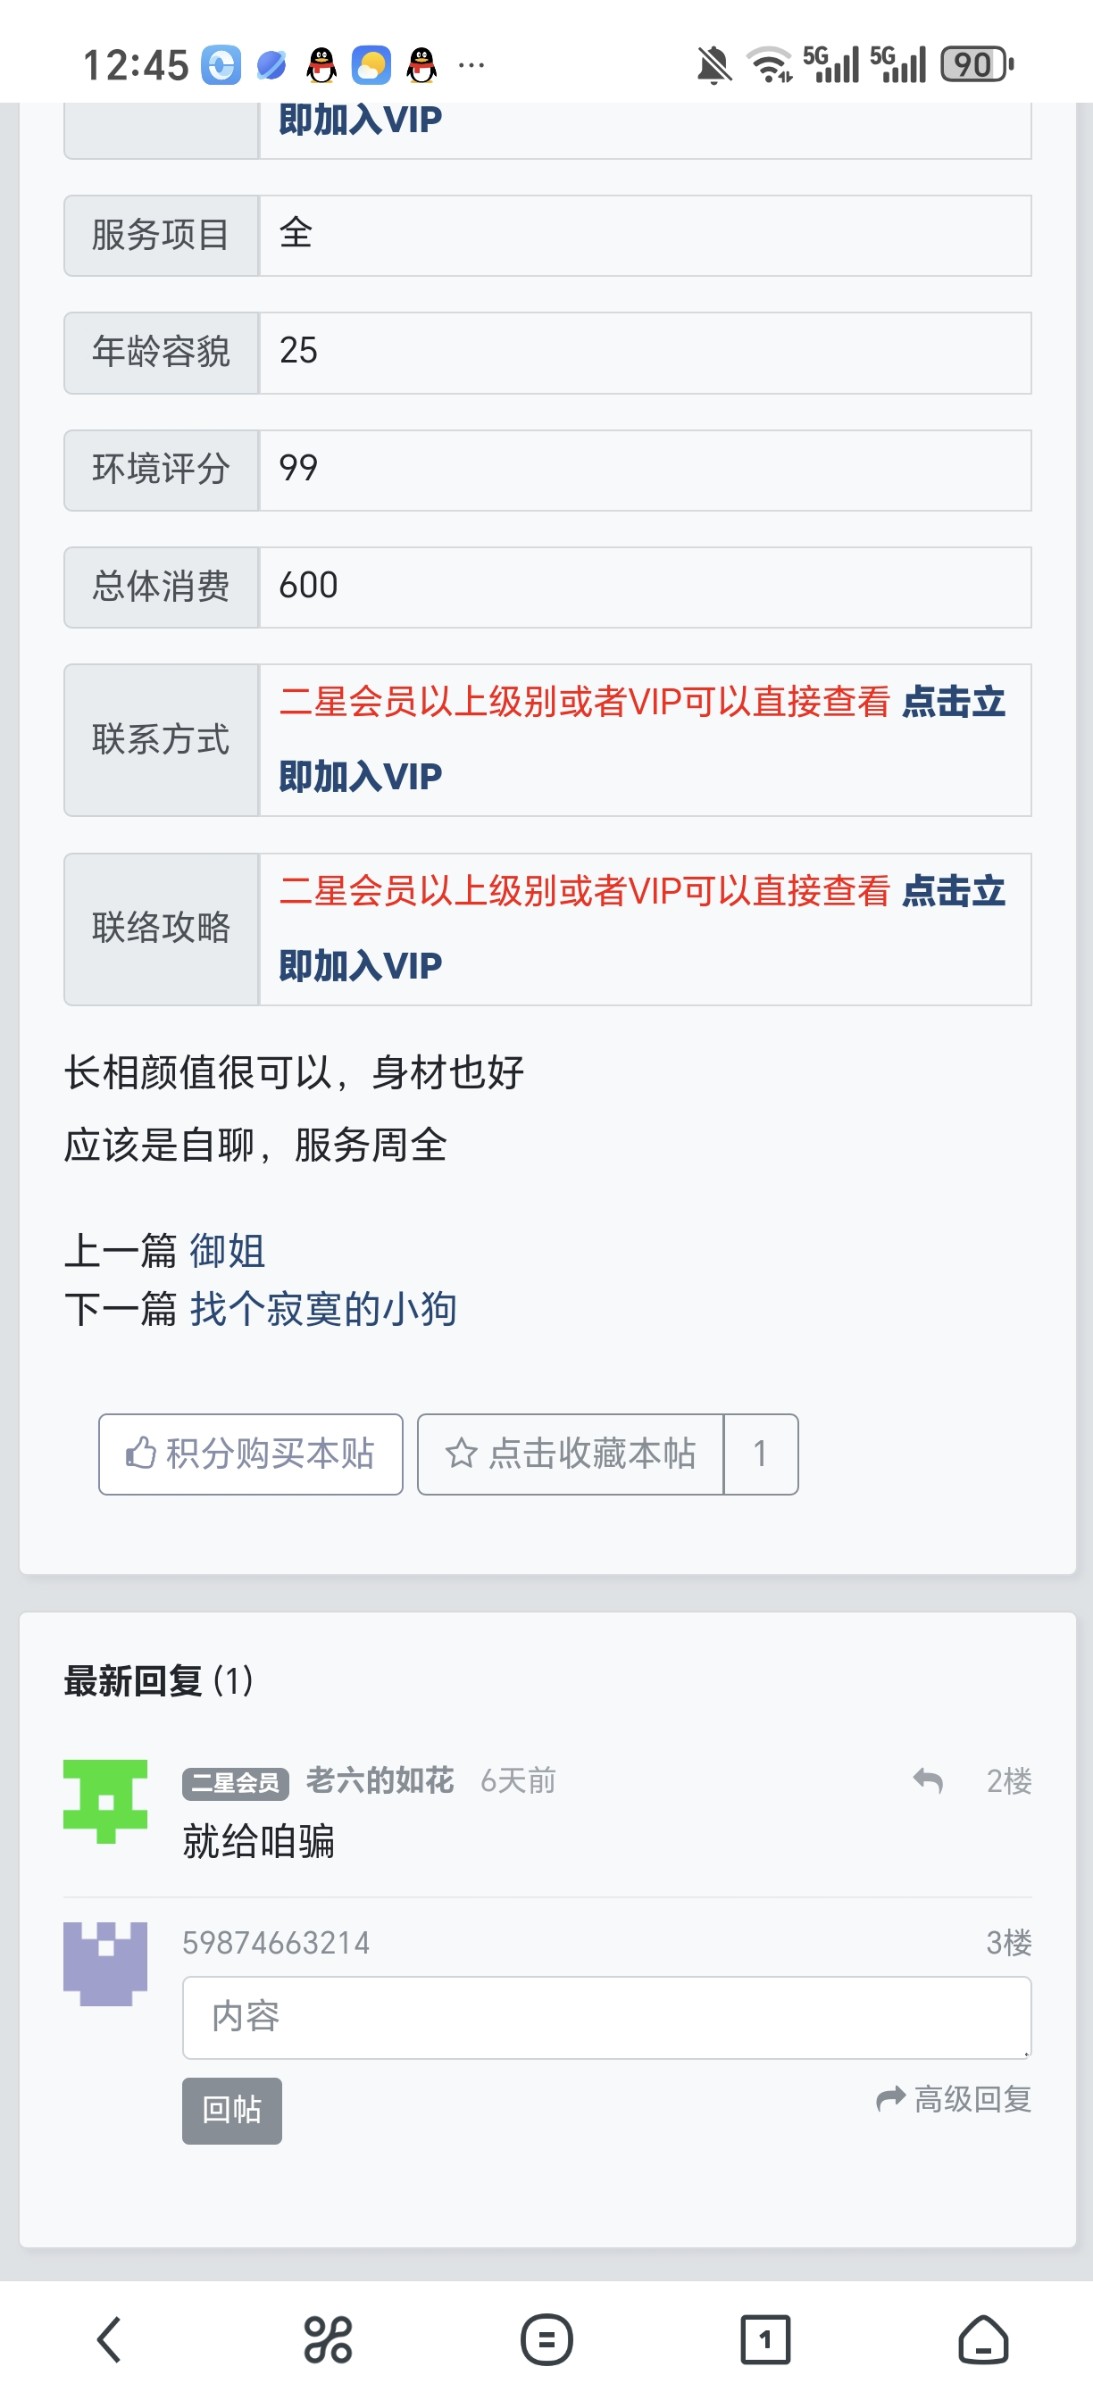The image size is (1093, 2400).
Task: Open the next post 找个寂寞的小狗
Action: tap(323, 1309)
